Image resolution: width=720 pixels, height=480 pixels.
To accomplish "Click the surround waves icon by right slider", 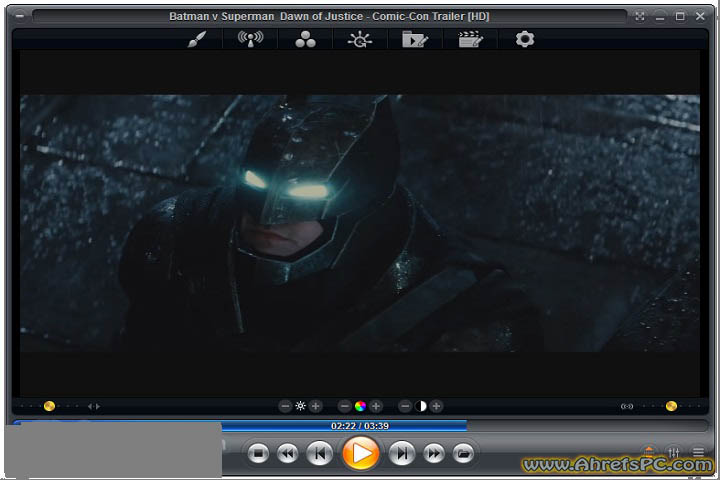I will click(x=627, y=407).
